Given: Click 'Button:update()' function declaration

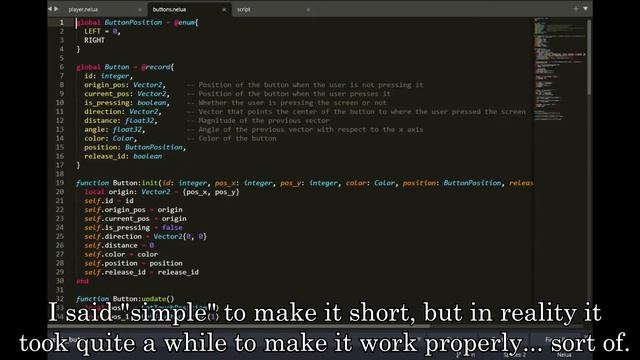Looking at the screenshot, I should point(125,299).
